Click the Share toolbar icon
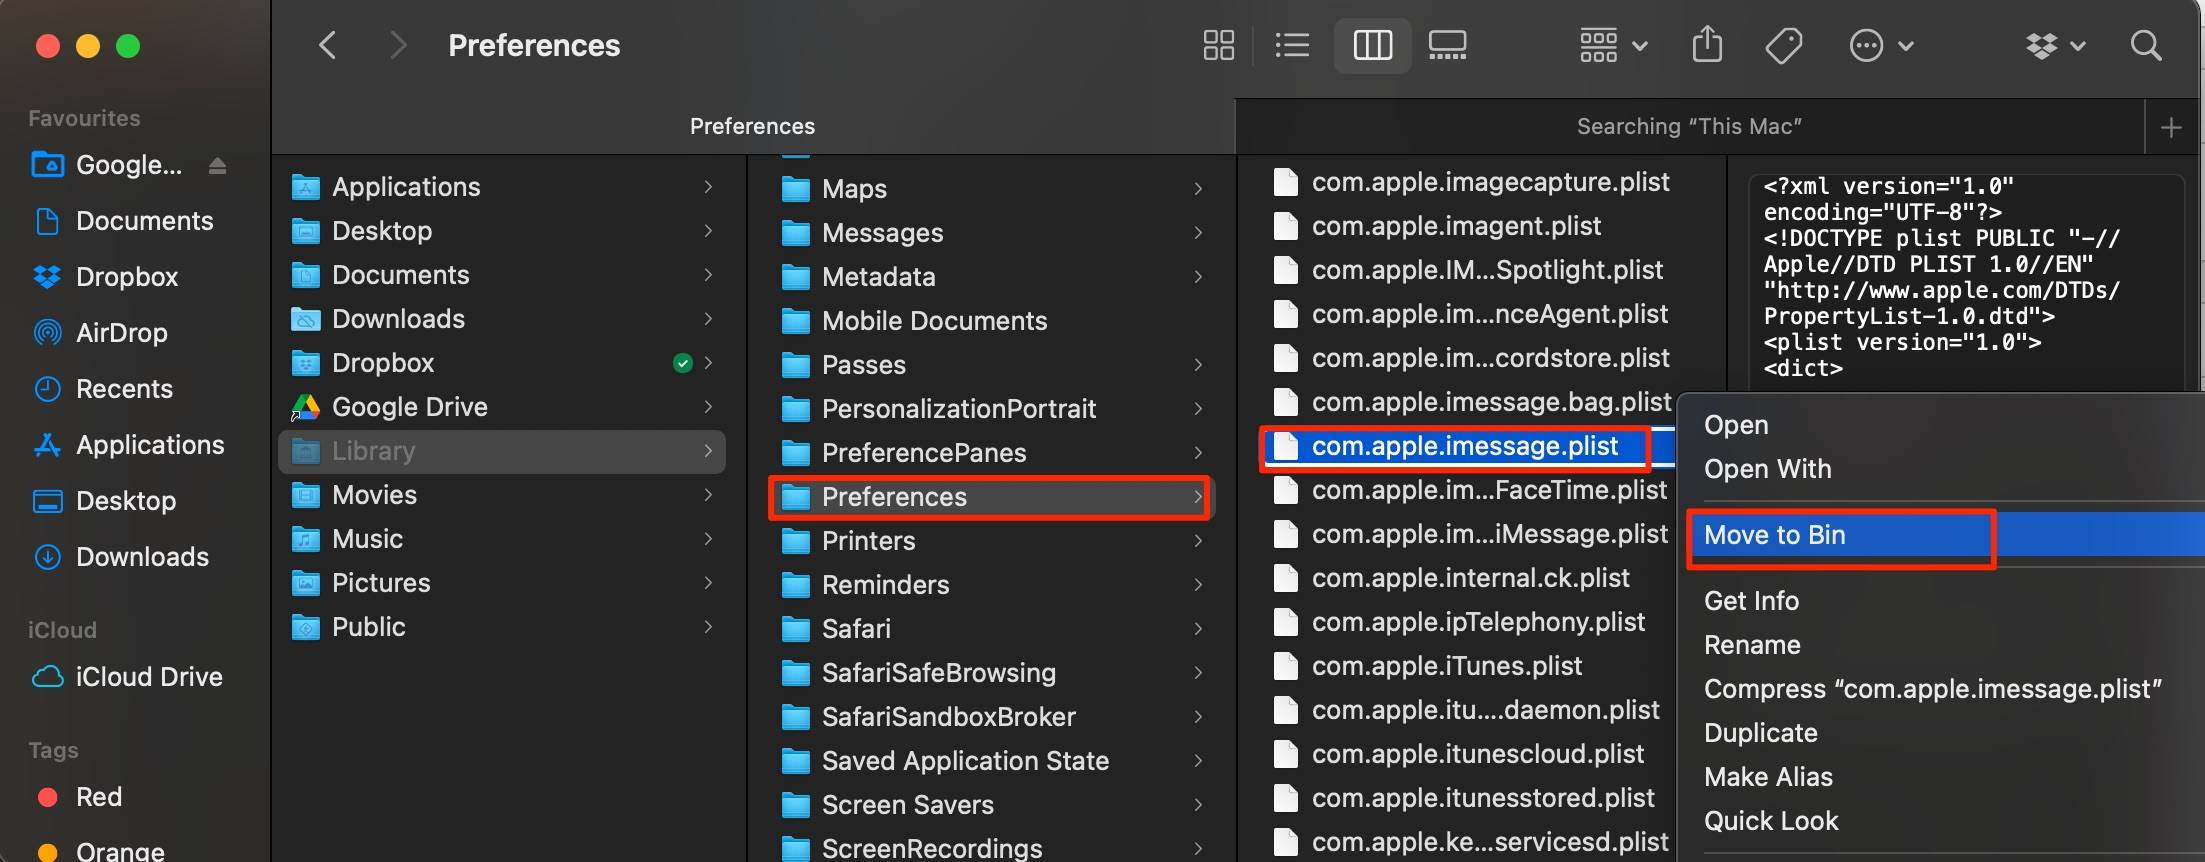Screen dimensions: 2205x862 (x=1707, y=45)
